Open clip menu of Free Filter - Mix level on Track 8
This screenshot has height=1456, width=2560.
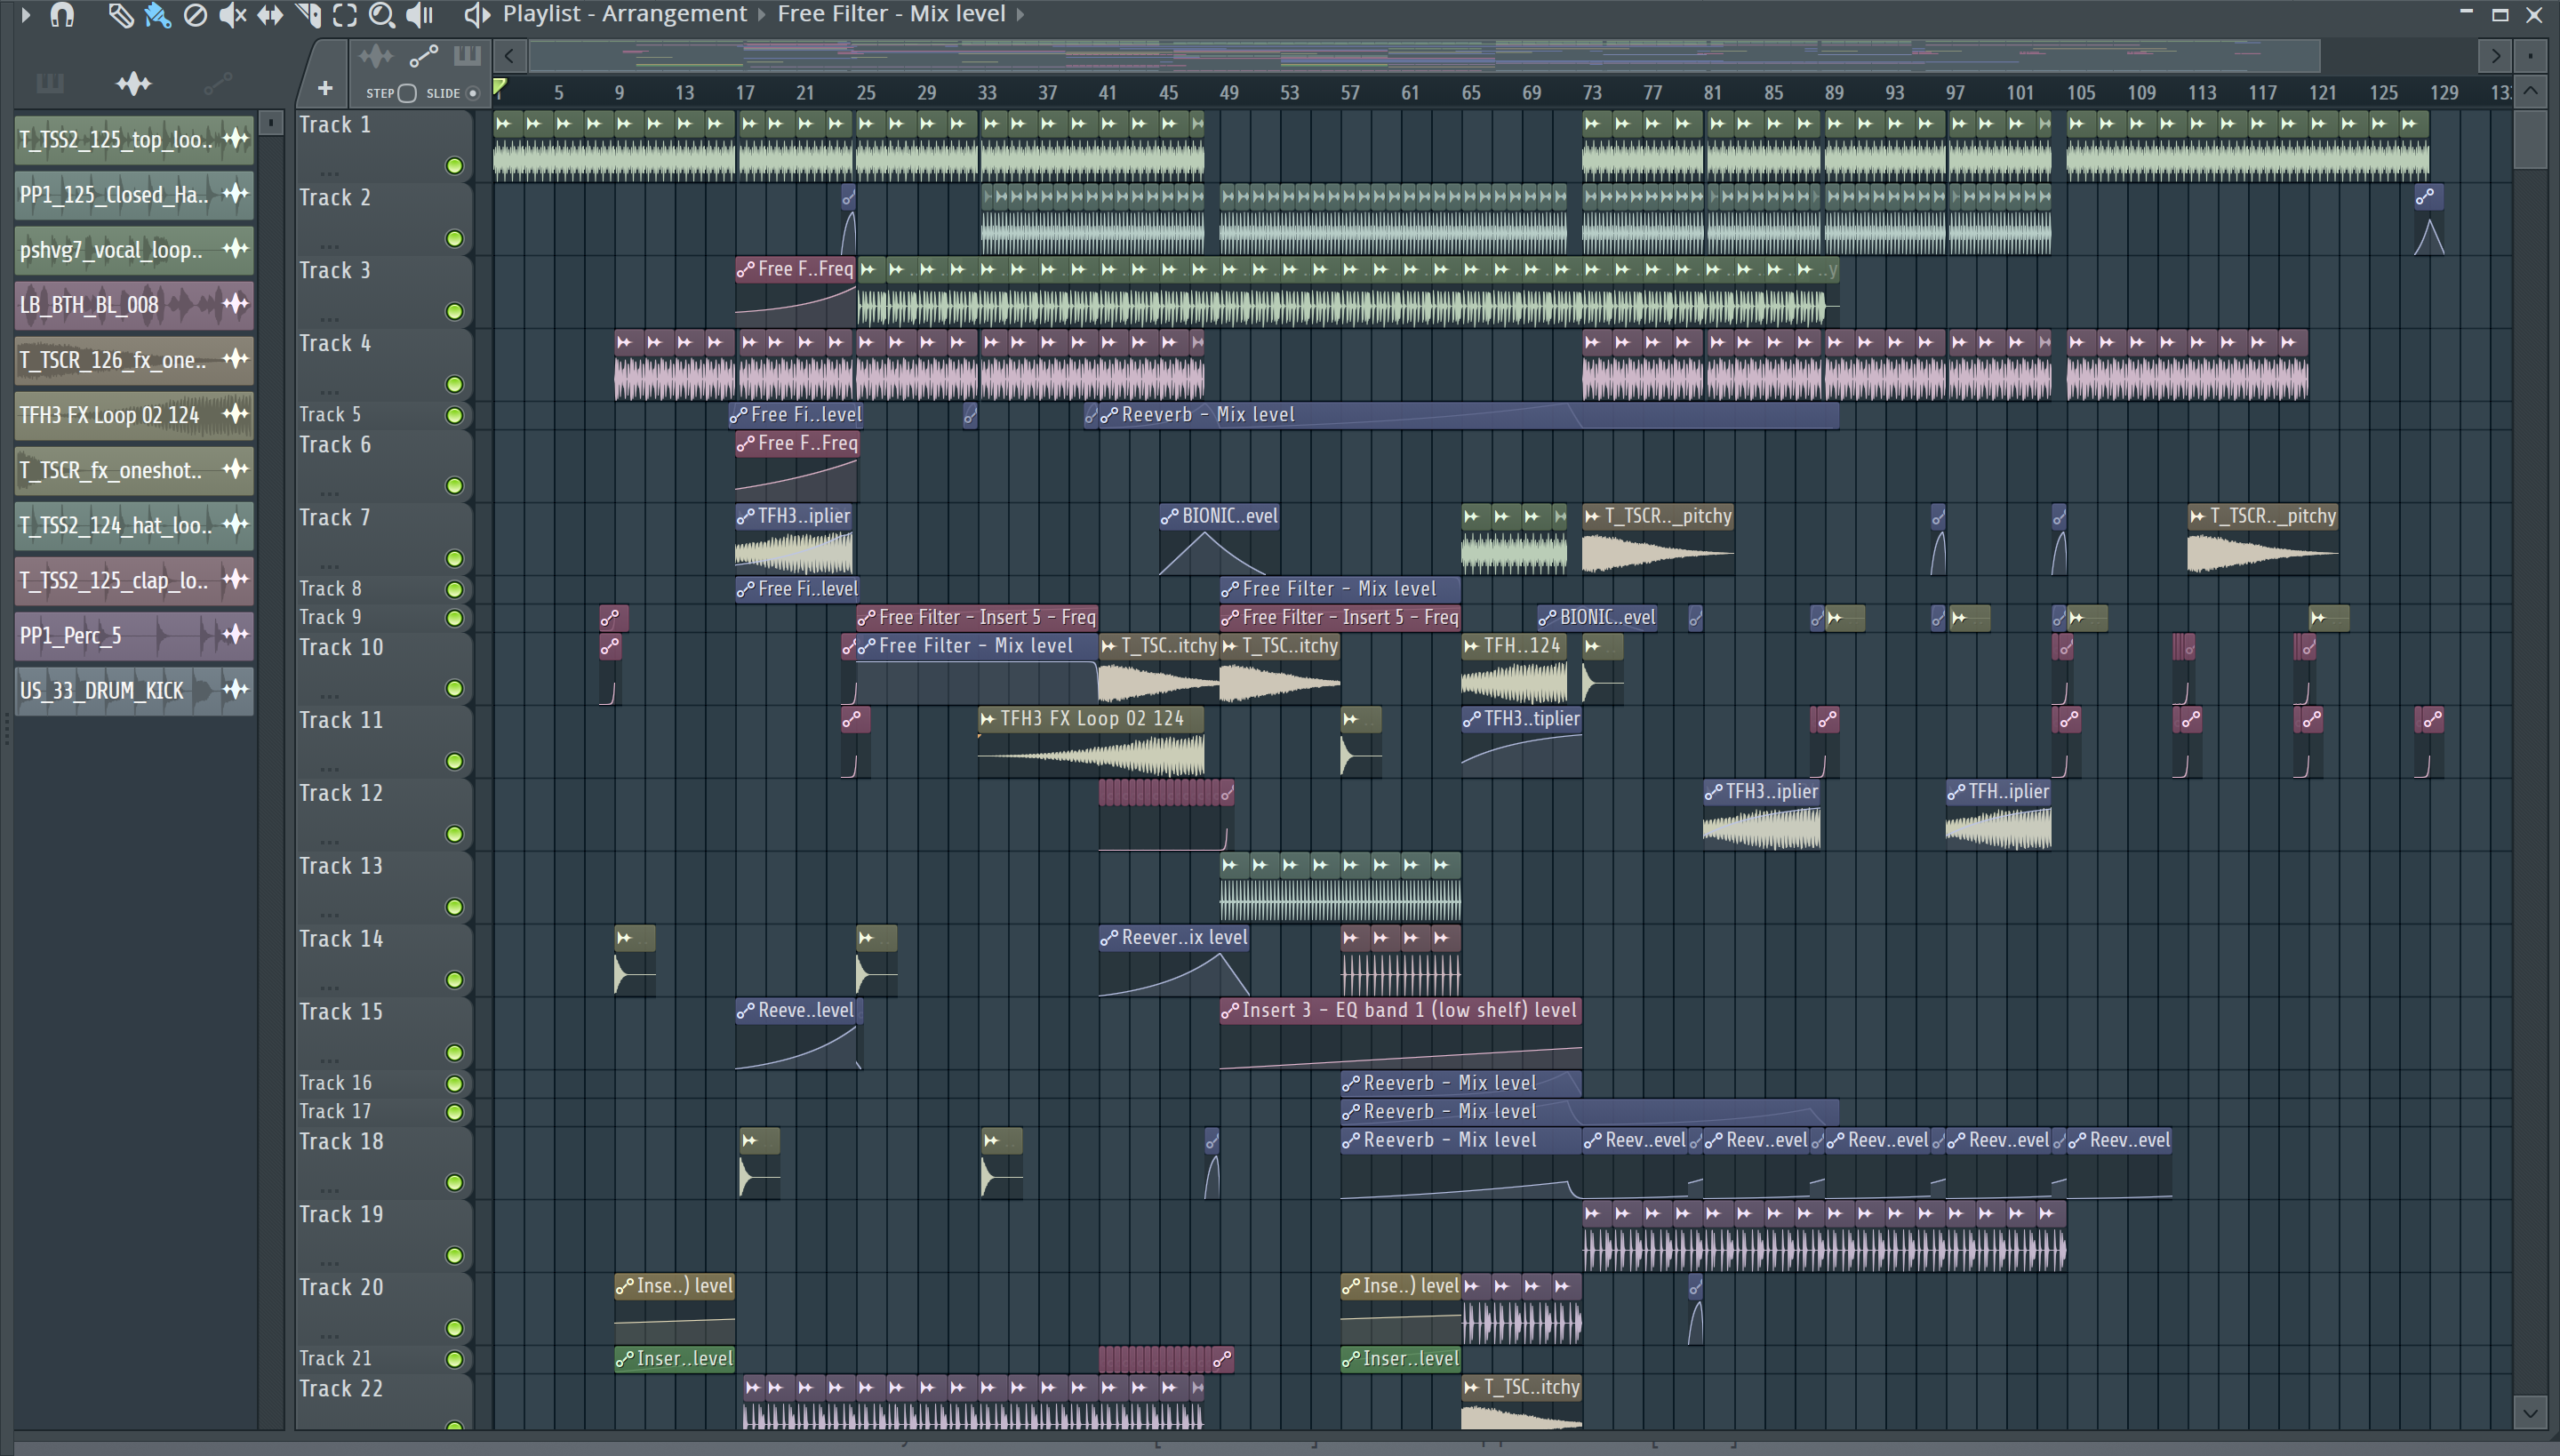pos(1230,590)
